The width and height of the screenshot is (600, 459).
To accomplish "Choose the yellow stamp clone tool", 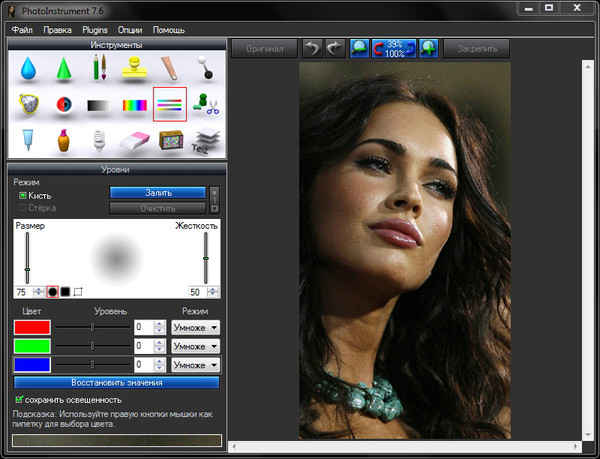I will pos(134,68).
